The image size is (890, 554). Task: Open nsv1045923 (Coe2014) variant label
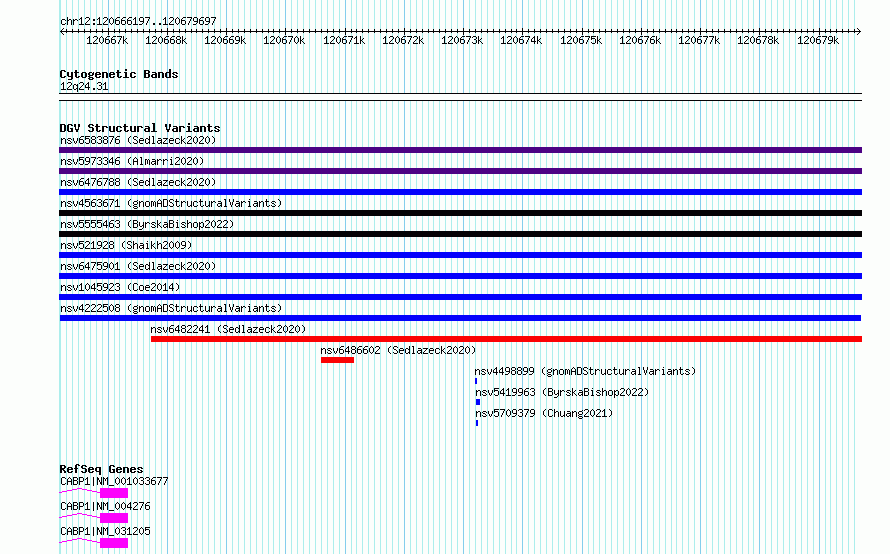(120, 287)
